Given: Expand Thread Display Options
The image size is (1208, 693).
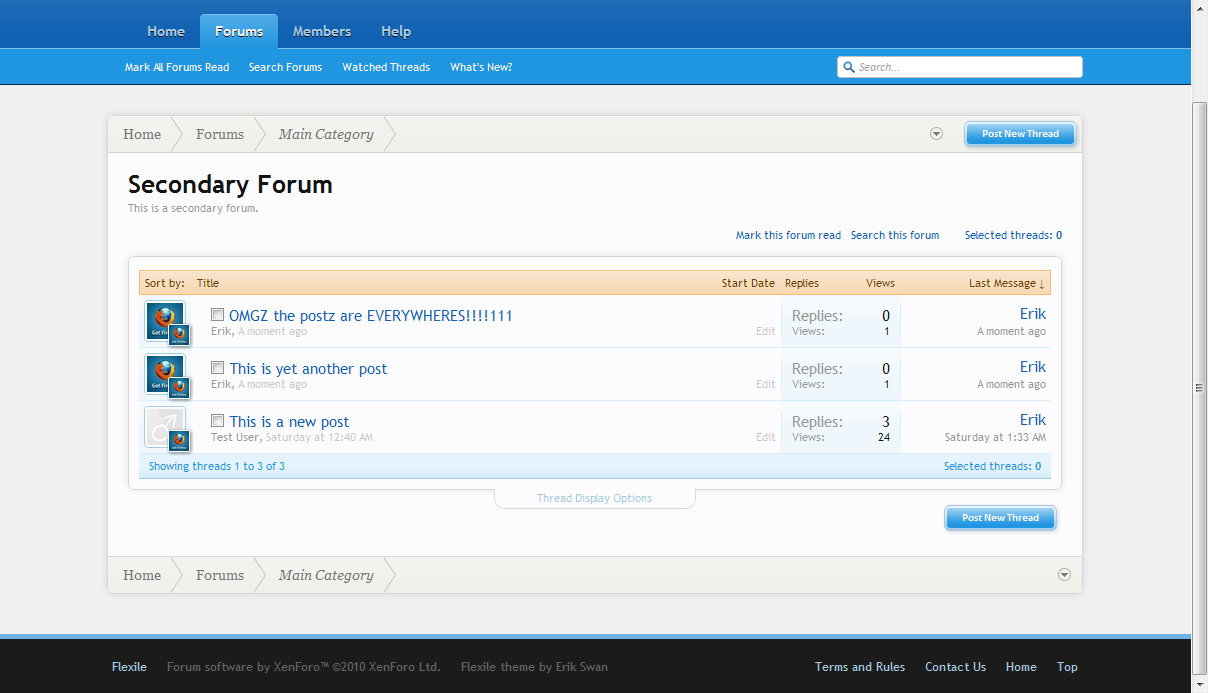Looking at the screenshot, I should 594,497.
